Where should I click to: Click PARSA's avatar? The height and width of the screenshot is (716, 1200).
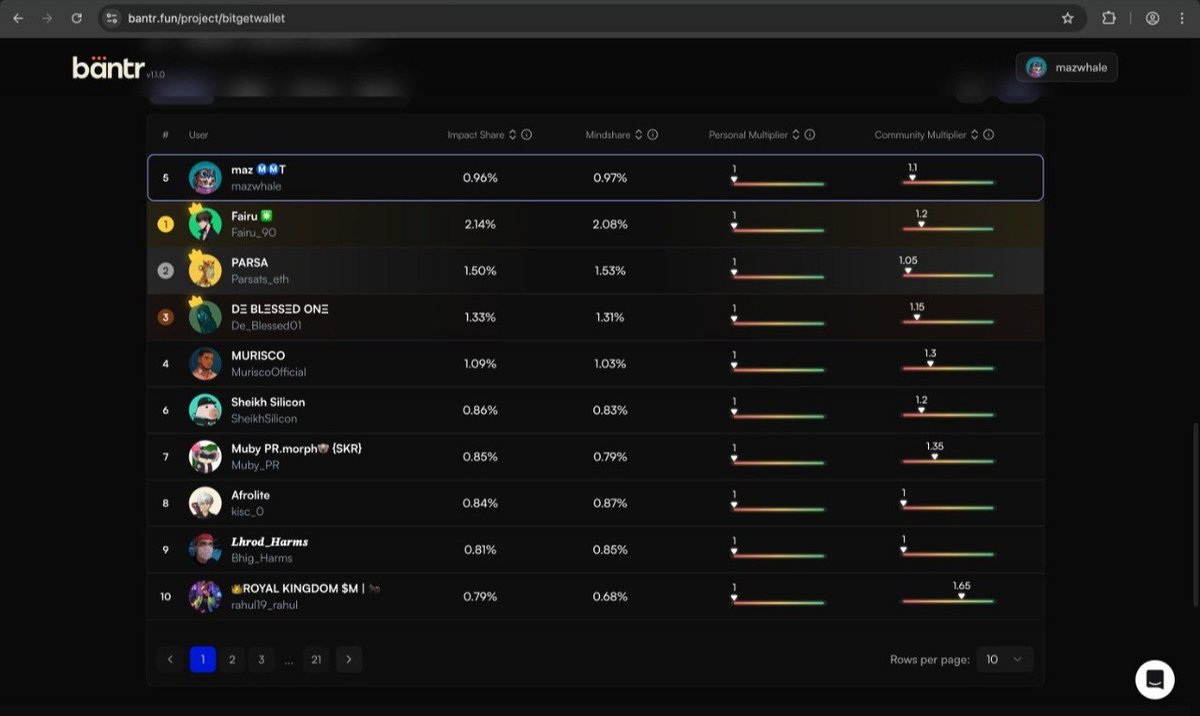click(205, 271)
